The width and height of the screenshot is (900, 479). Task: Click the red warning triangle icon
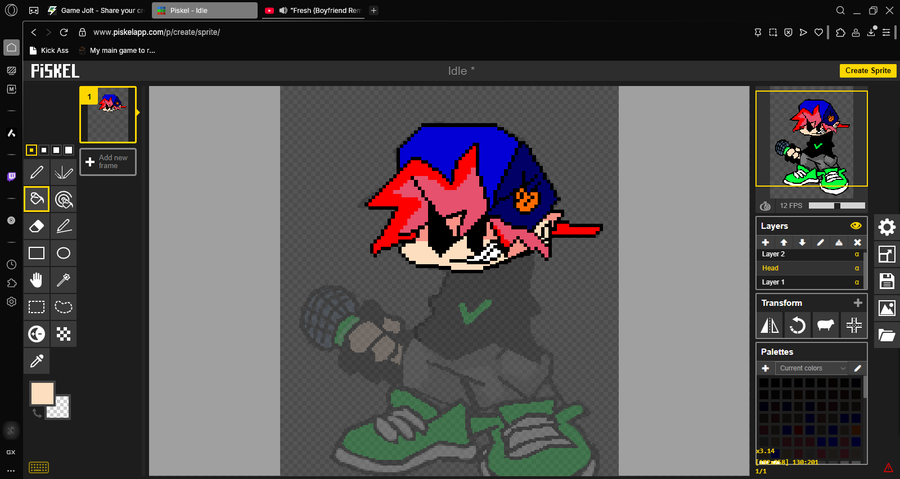coord(889,468)
